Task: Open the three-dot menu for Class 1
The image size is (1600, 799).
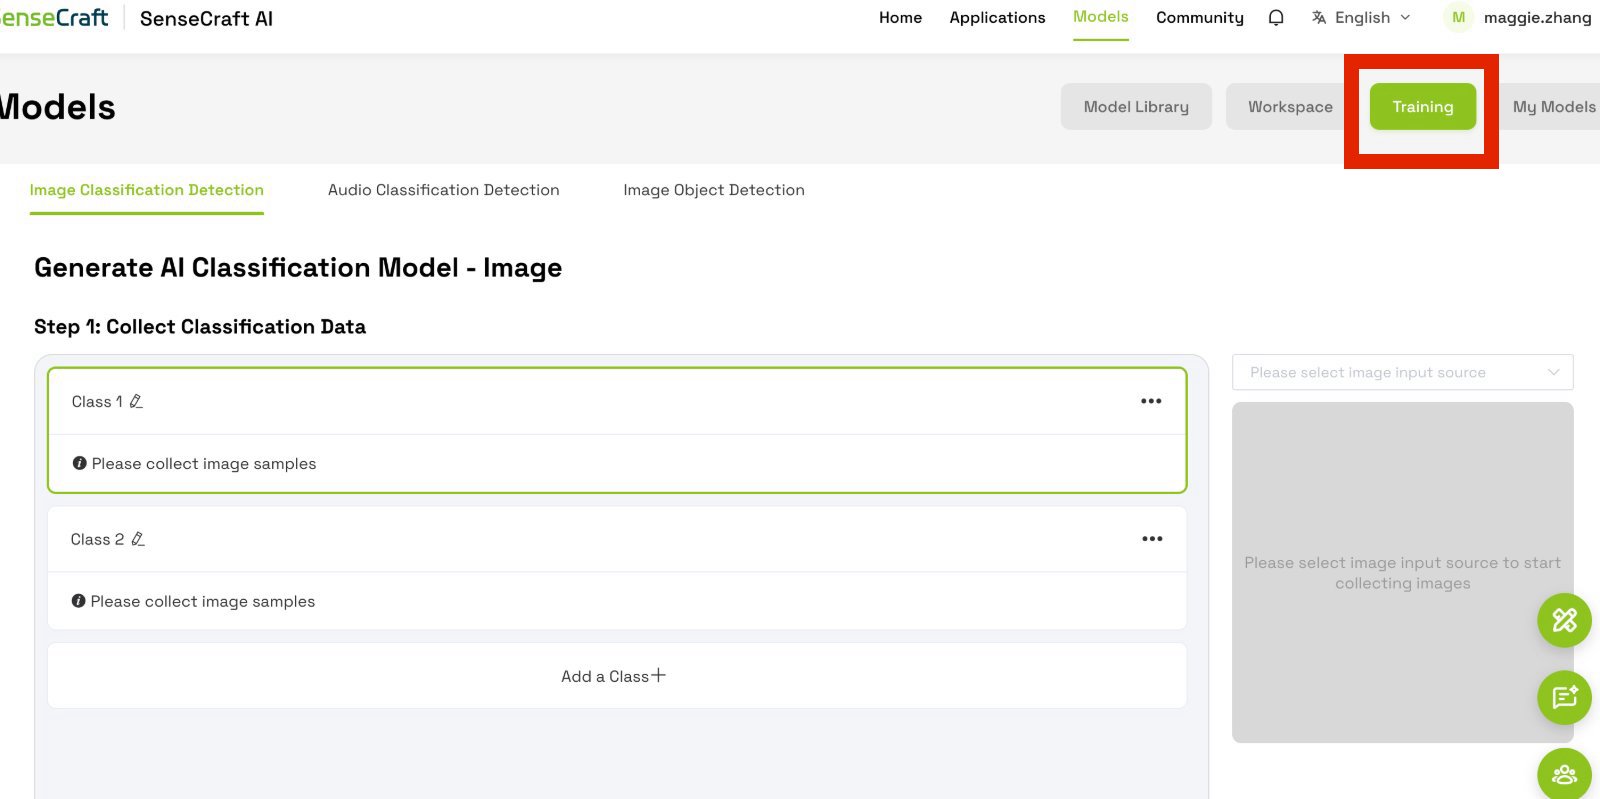Action: 1151,401
